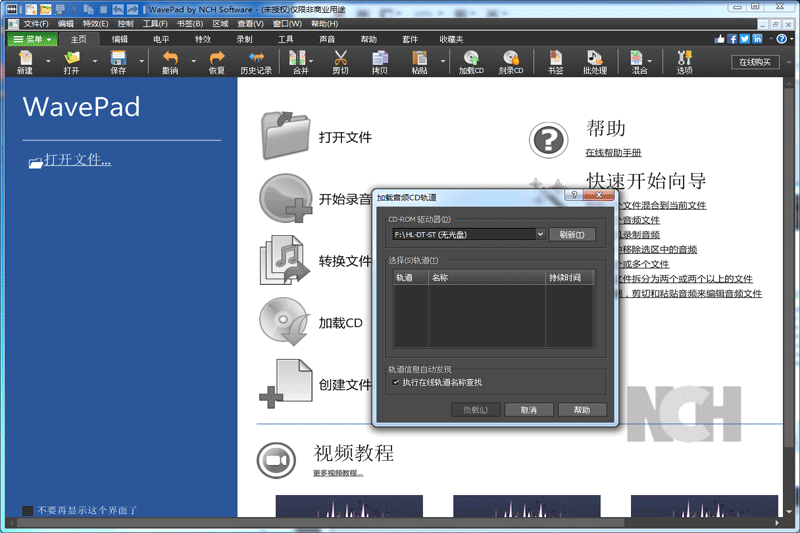Open the CD-ROM 驱动器 drive dropdown

540,234
